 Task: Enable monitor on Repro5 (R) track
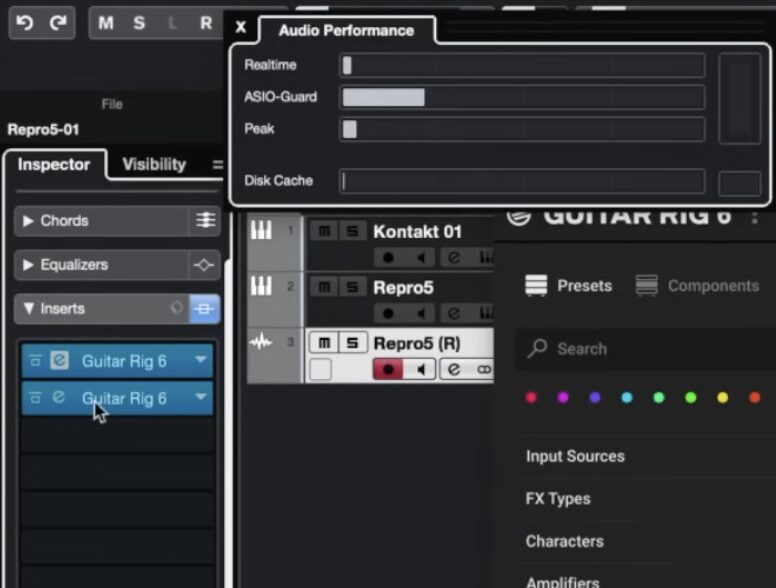coord(421,370)
